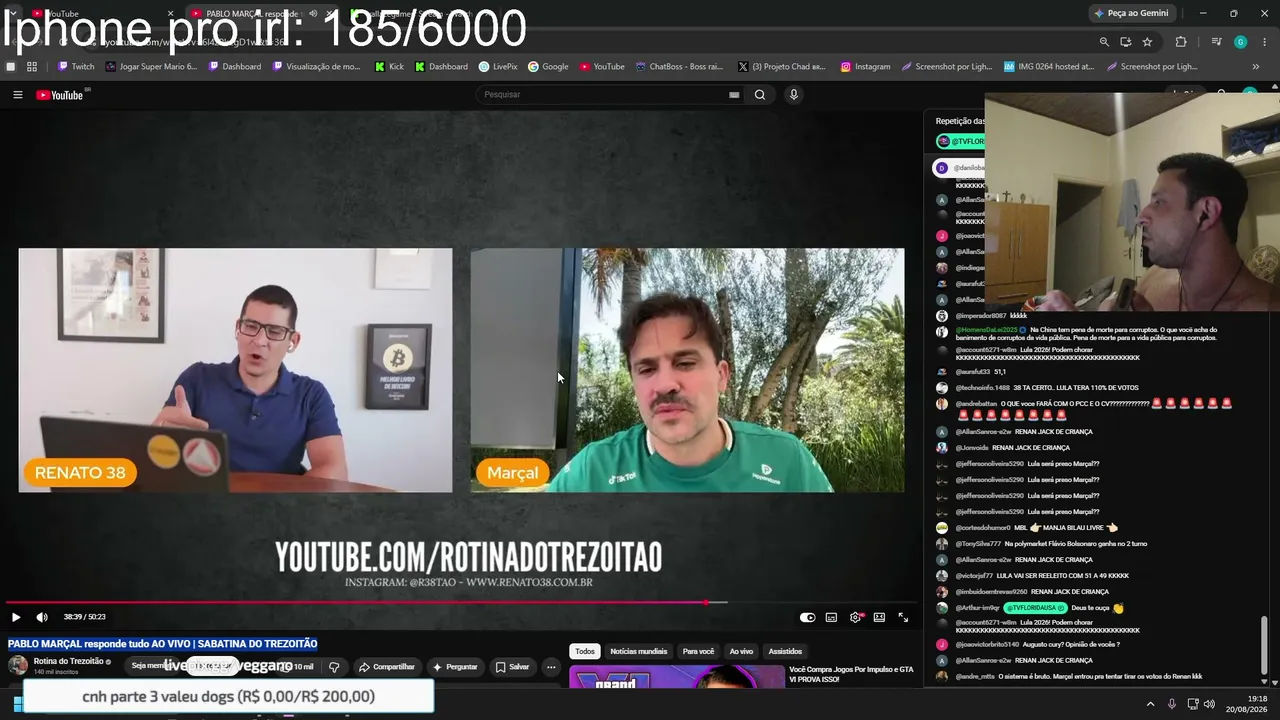Open the LivePix bookmark

(498, 67)
